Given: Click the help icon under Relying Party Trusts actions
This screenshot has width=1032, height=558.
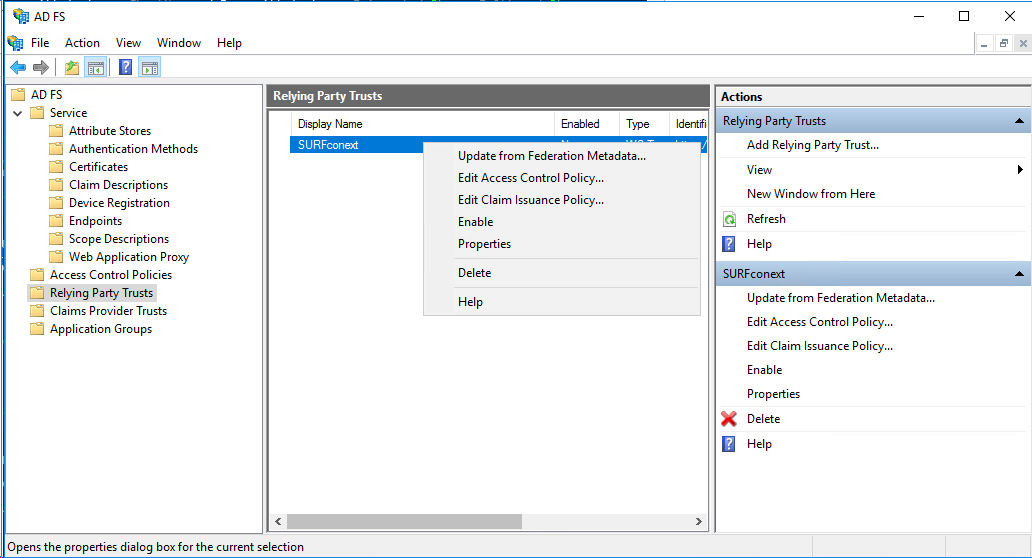Looking at the screenshot, I should tap(729, 244).
